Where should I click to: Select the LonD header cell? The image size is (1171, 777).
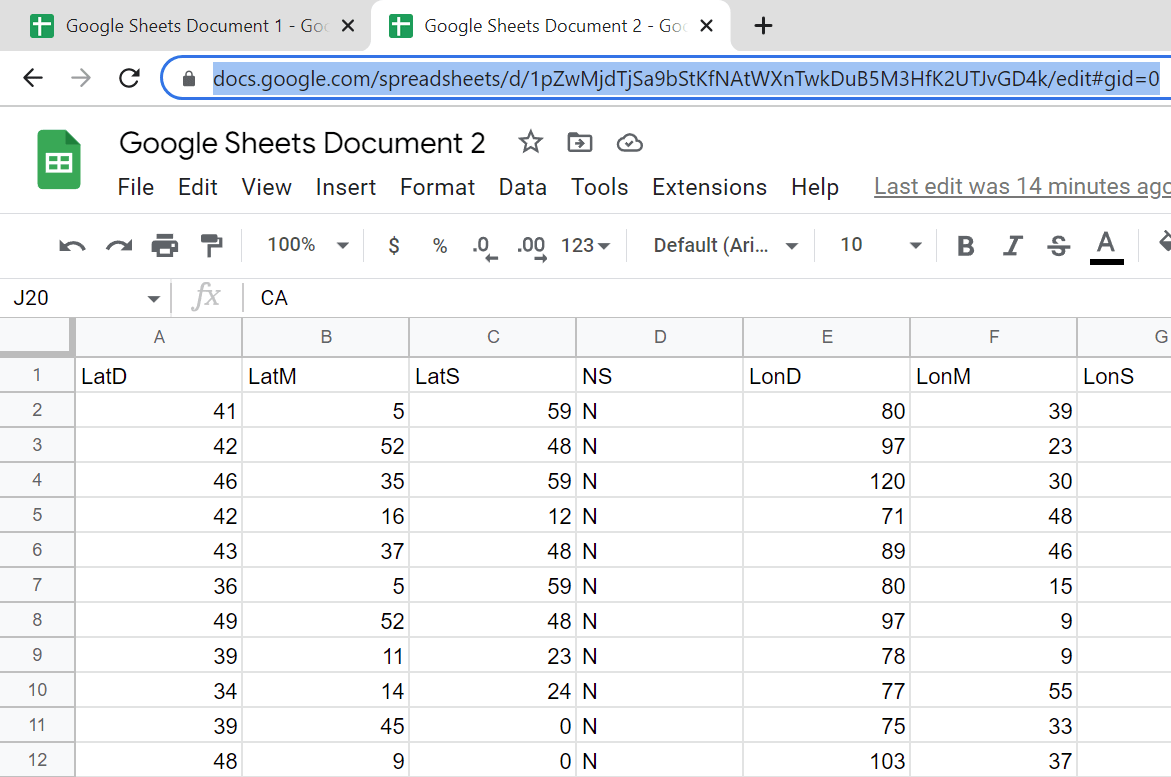827,375
